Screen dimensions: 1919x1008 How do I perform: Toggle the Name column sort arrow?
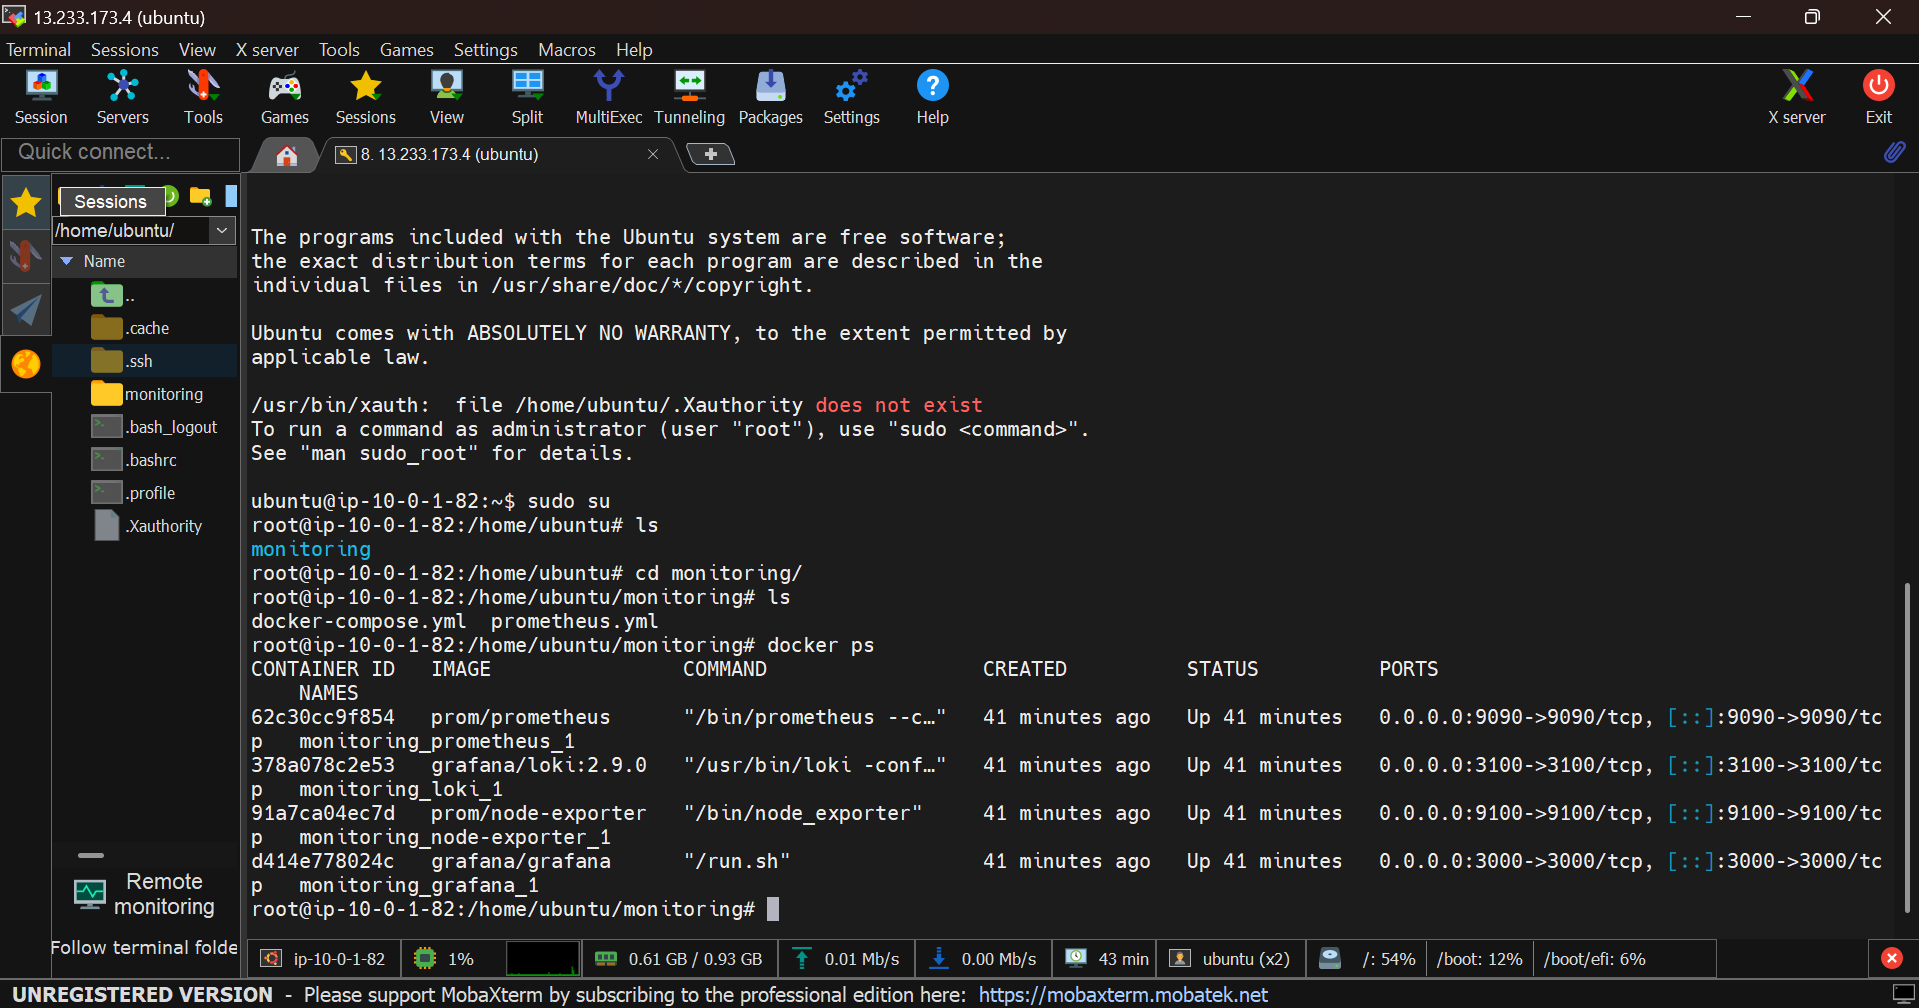click(67, 261)
